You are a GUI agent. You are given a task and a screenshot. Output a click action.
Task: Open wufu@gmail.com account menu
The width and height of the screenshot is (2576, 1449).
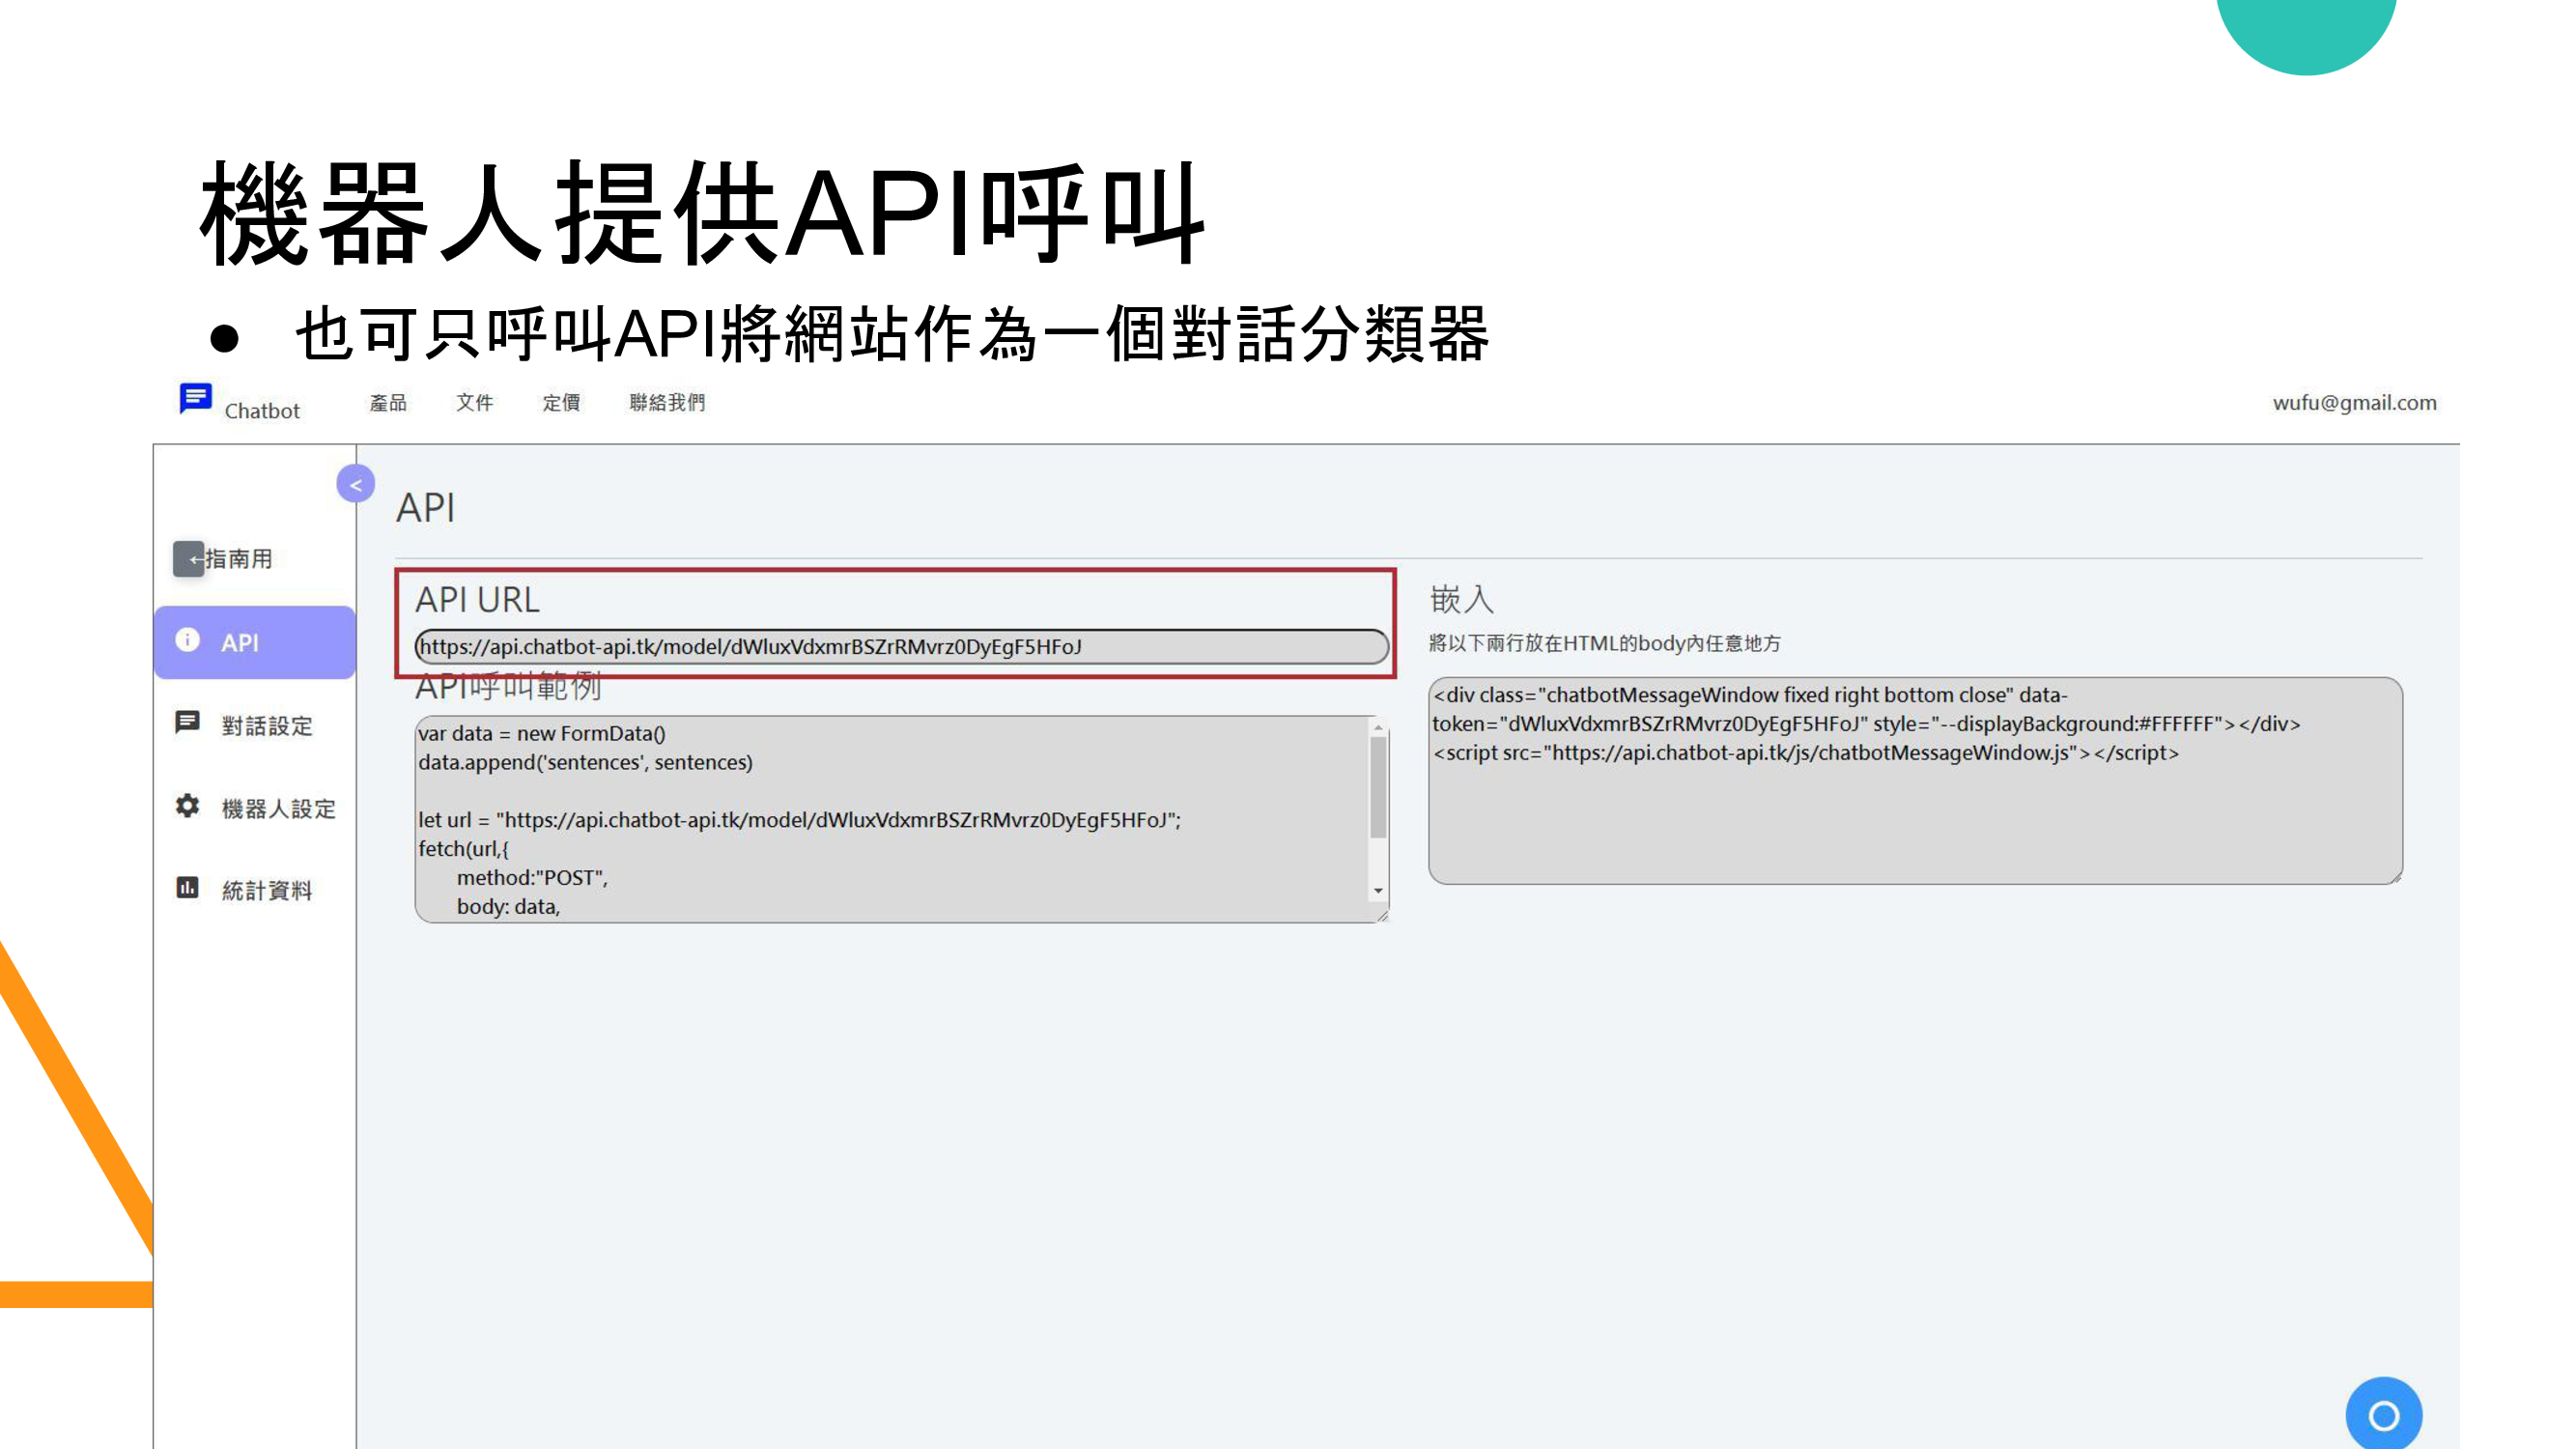tap(2354, 403)
